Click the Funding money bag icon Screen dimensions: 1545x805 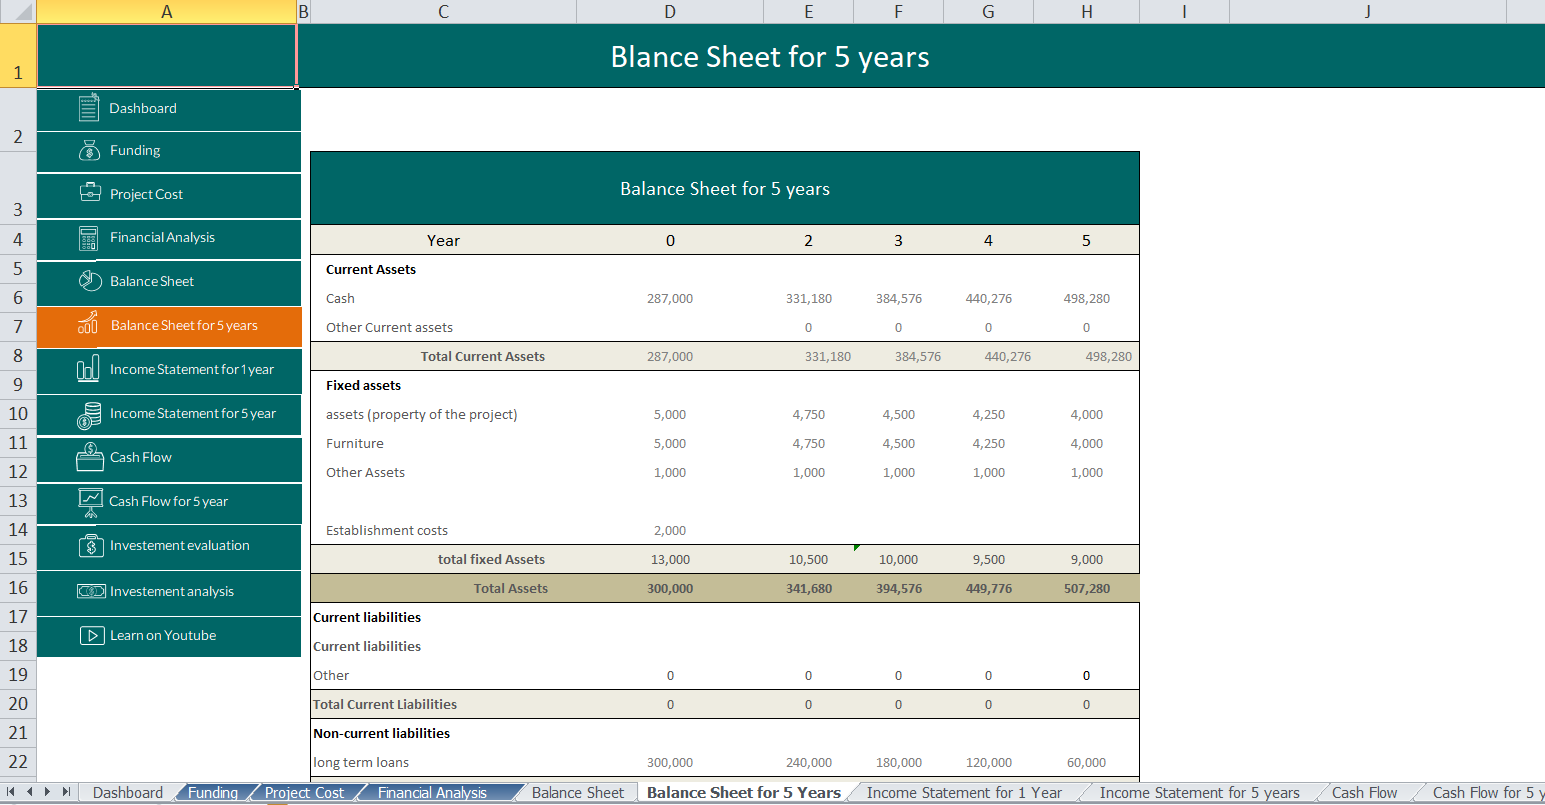(89, 150)
